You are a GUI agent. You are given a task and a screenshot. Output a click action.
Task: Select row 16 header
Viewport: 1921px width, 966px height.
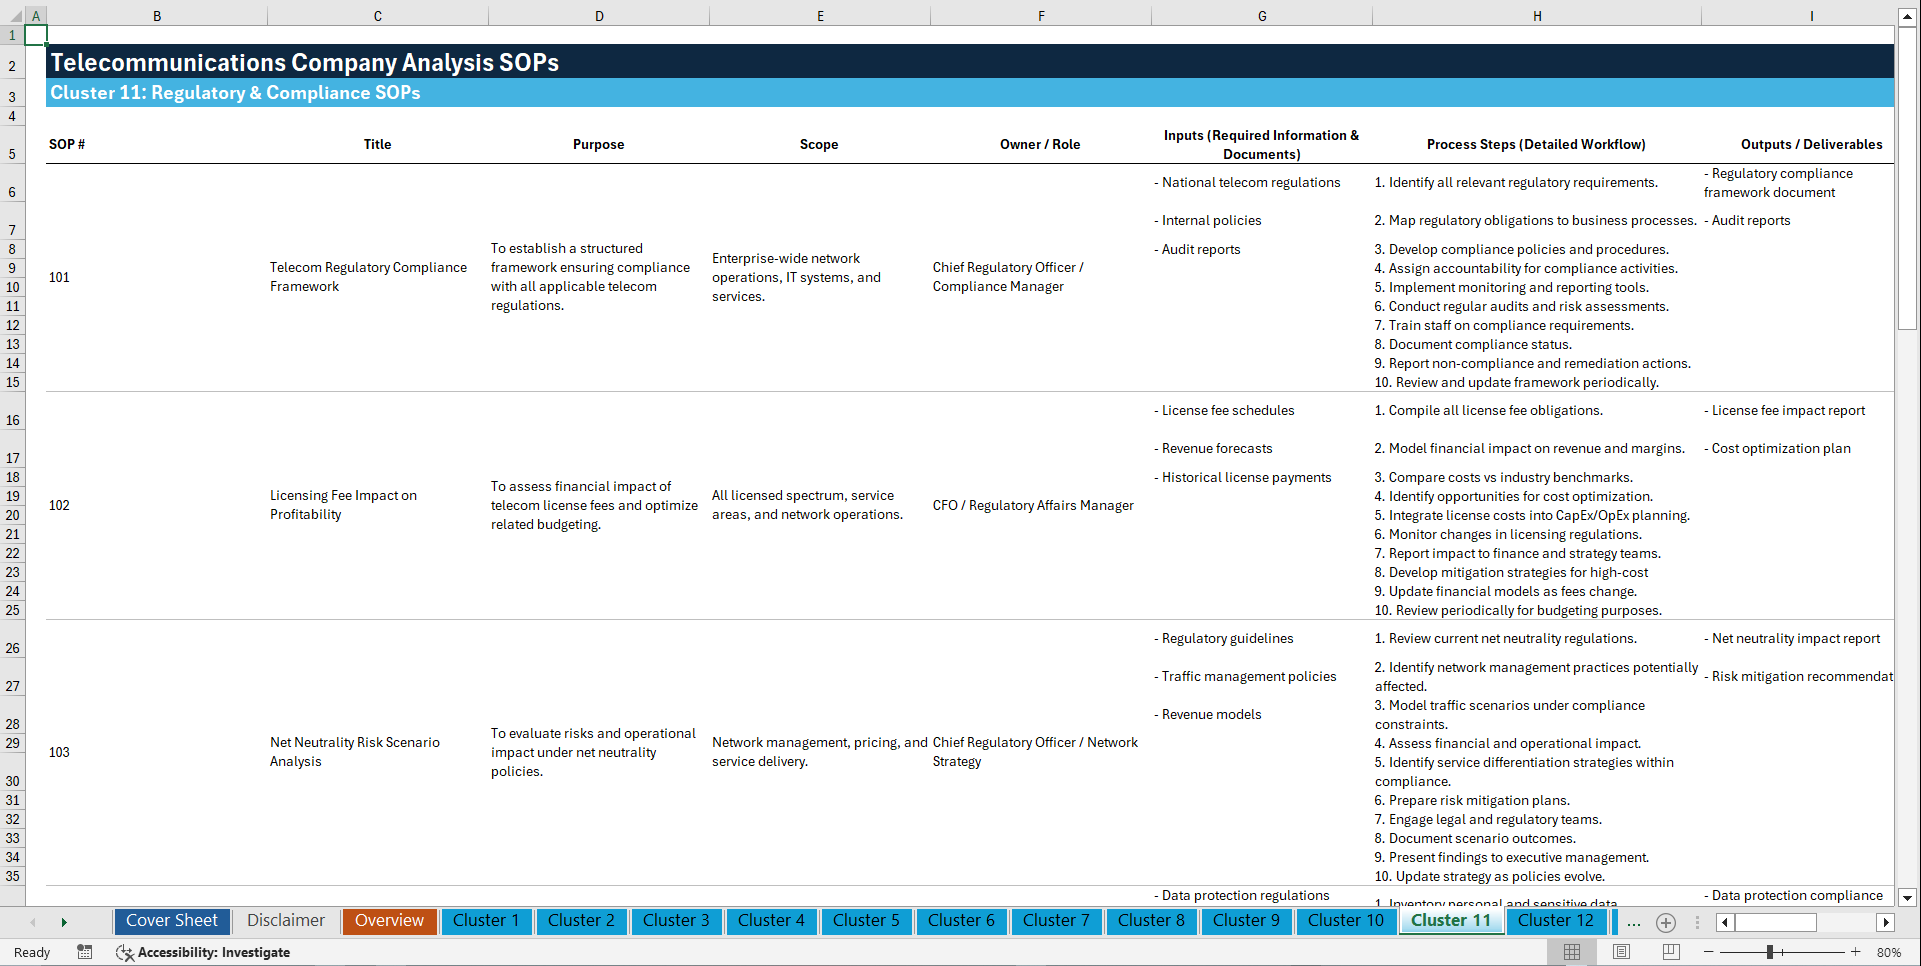click(x=13, y=420)
